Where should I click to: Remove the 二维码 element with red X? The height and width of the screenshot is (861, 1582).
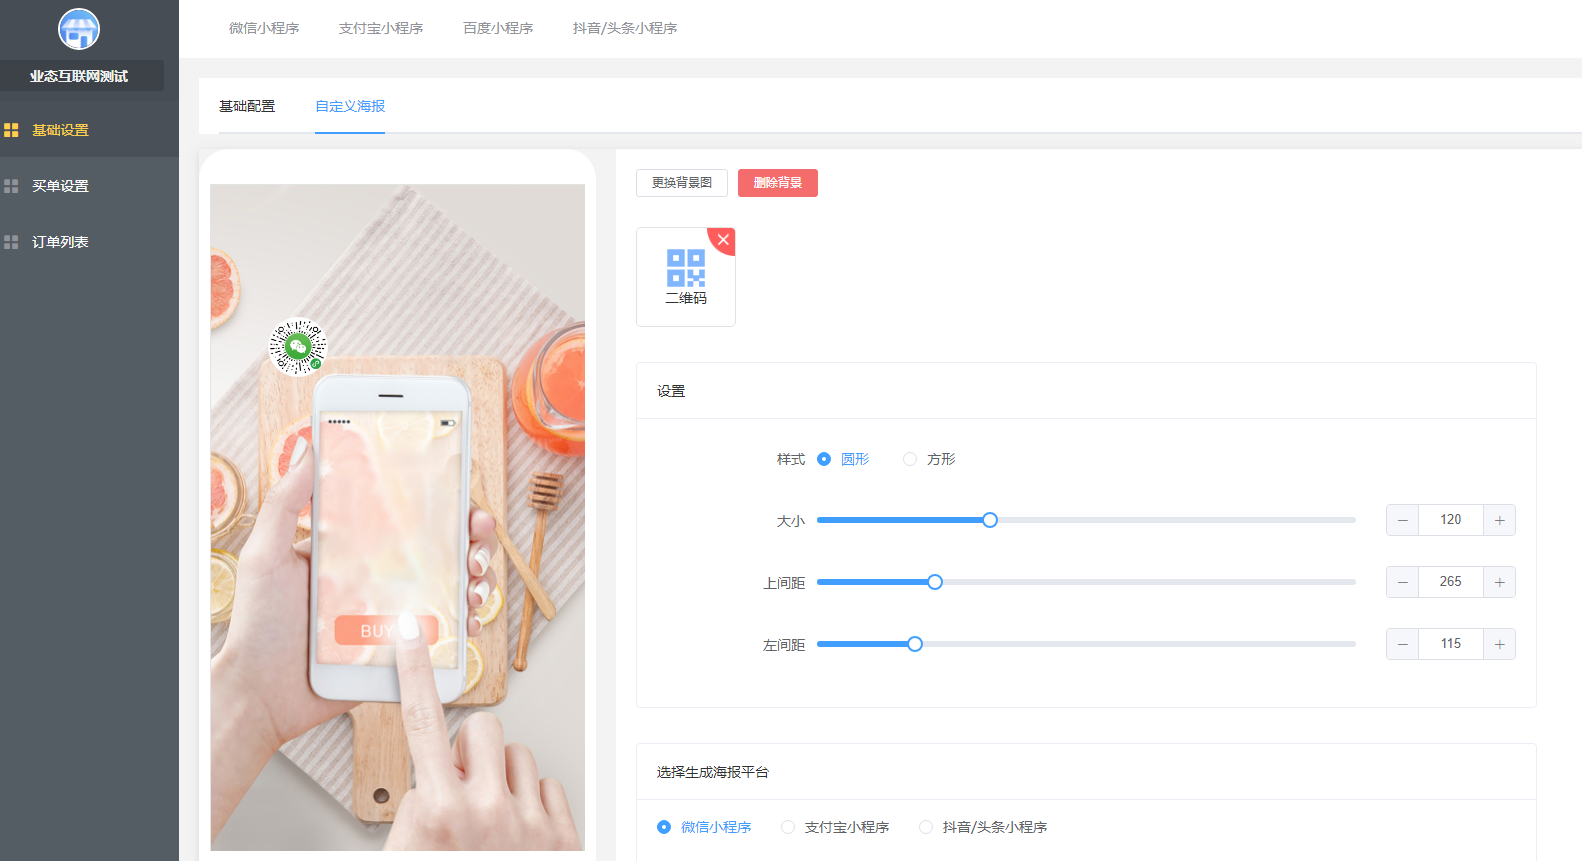(x=724, y=240)
